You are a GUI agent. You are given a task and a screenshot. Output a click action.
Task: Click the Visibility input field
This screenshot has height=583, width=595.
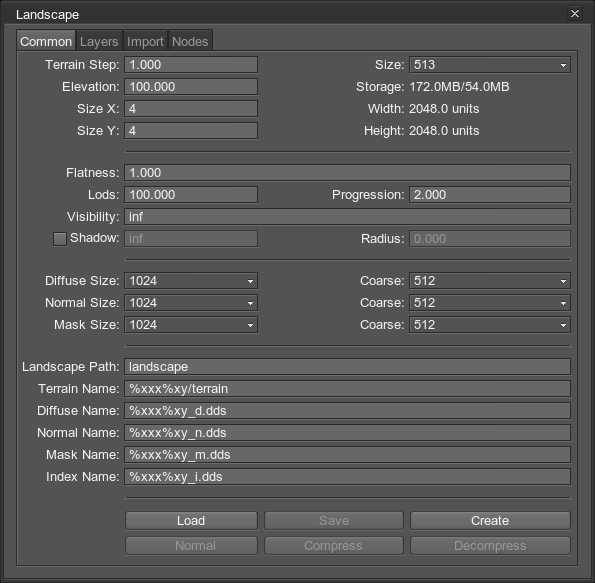tap(347, 217)
